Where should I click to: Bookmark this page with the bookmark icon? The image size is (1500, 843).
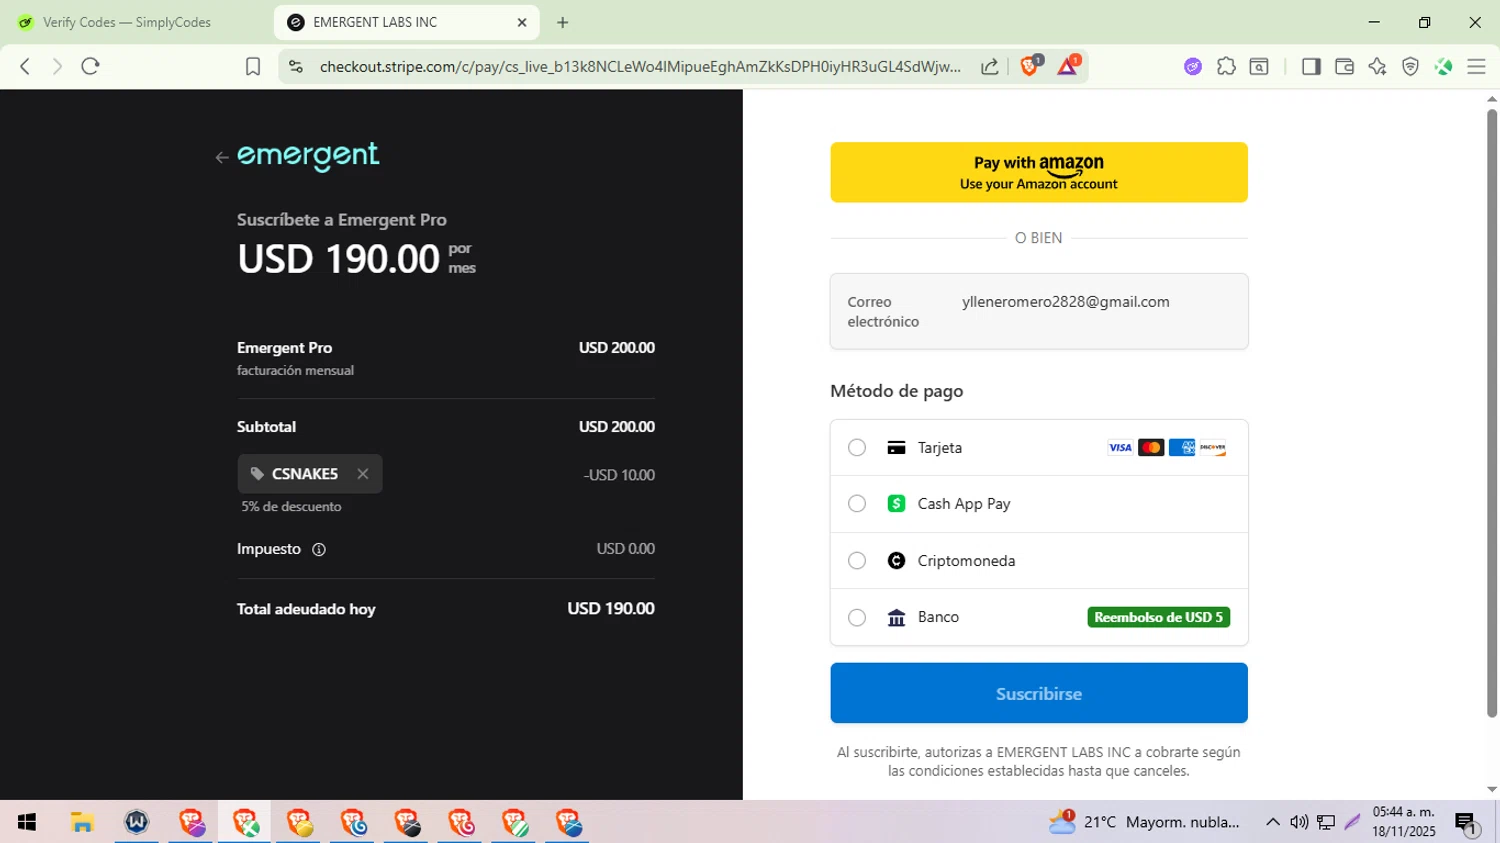[253, 67]
